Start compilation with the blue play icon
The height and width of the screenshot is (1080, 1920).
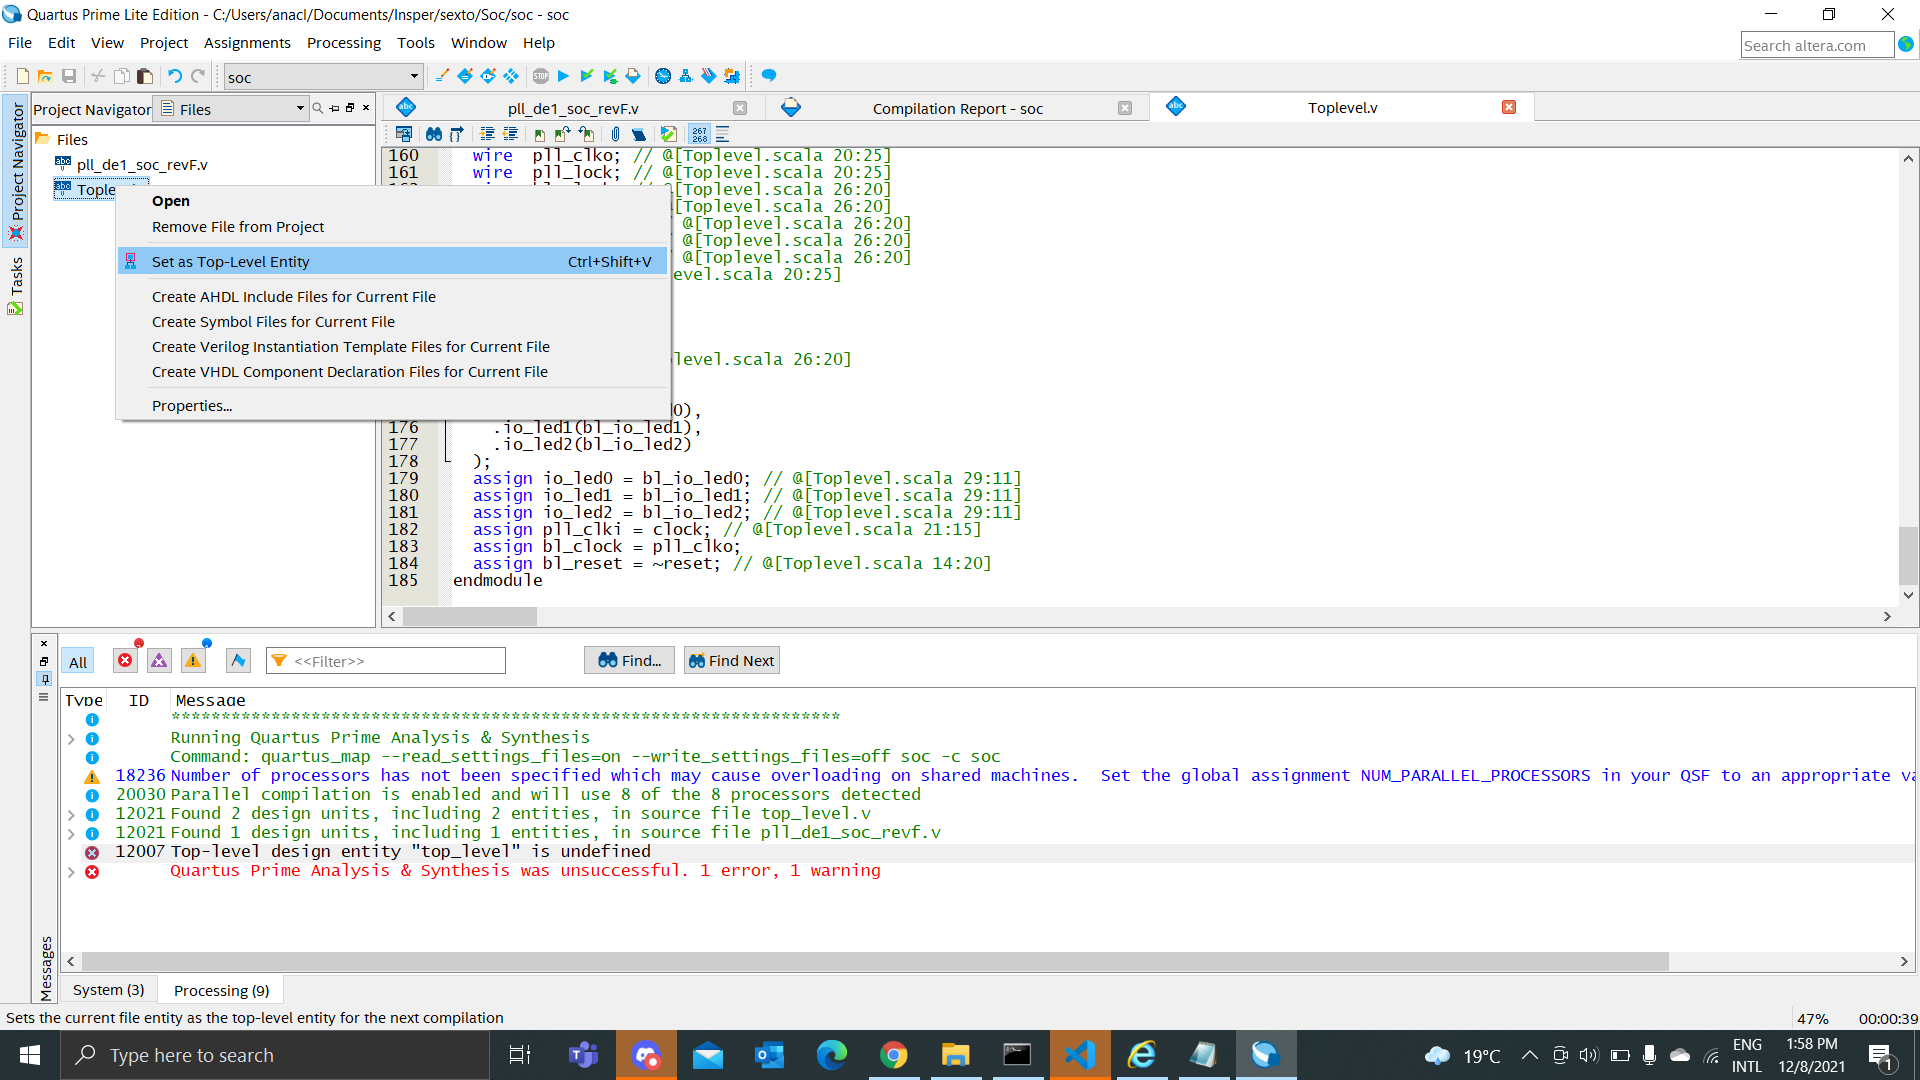pos(563,76)
